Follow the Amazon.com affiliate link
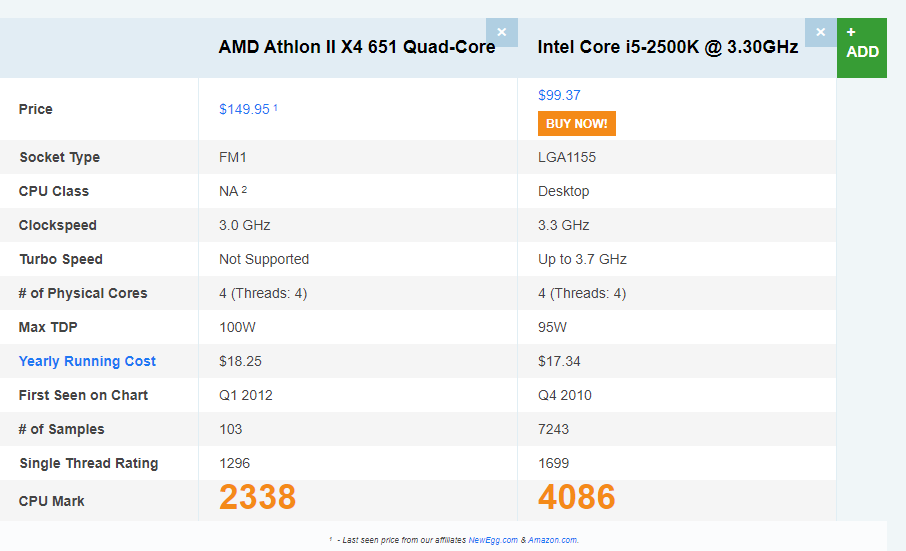Screen dimensions: 906x551 [553, 540]
